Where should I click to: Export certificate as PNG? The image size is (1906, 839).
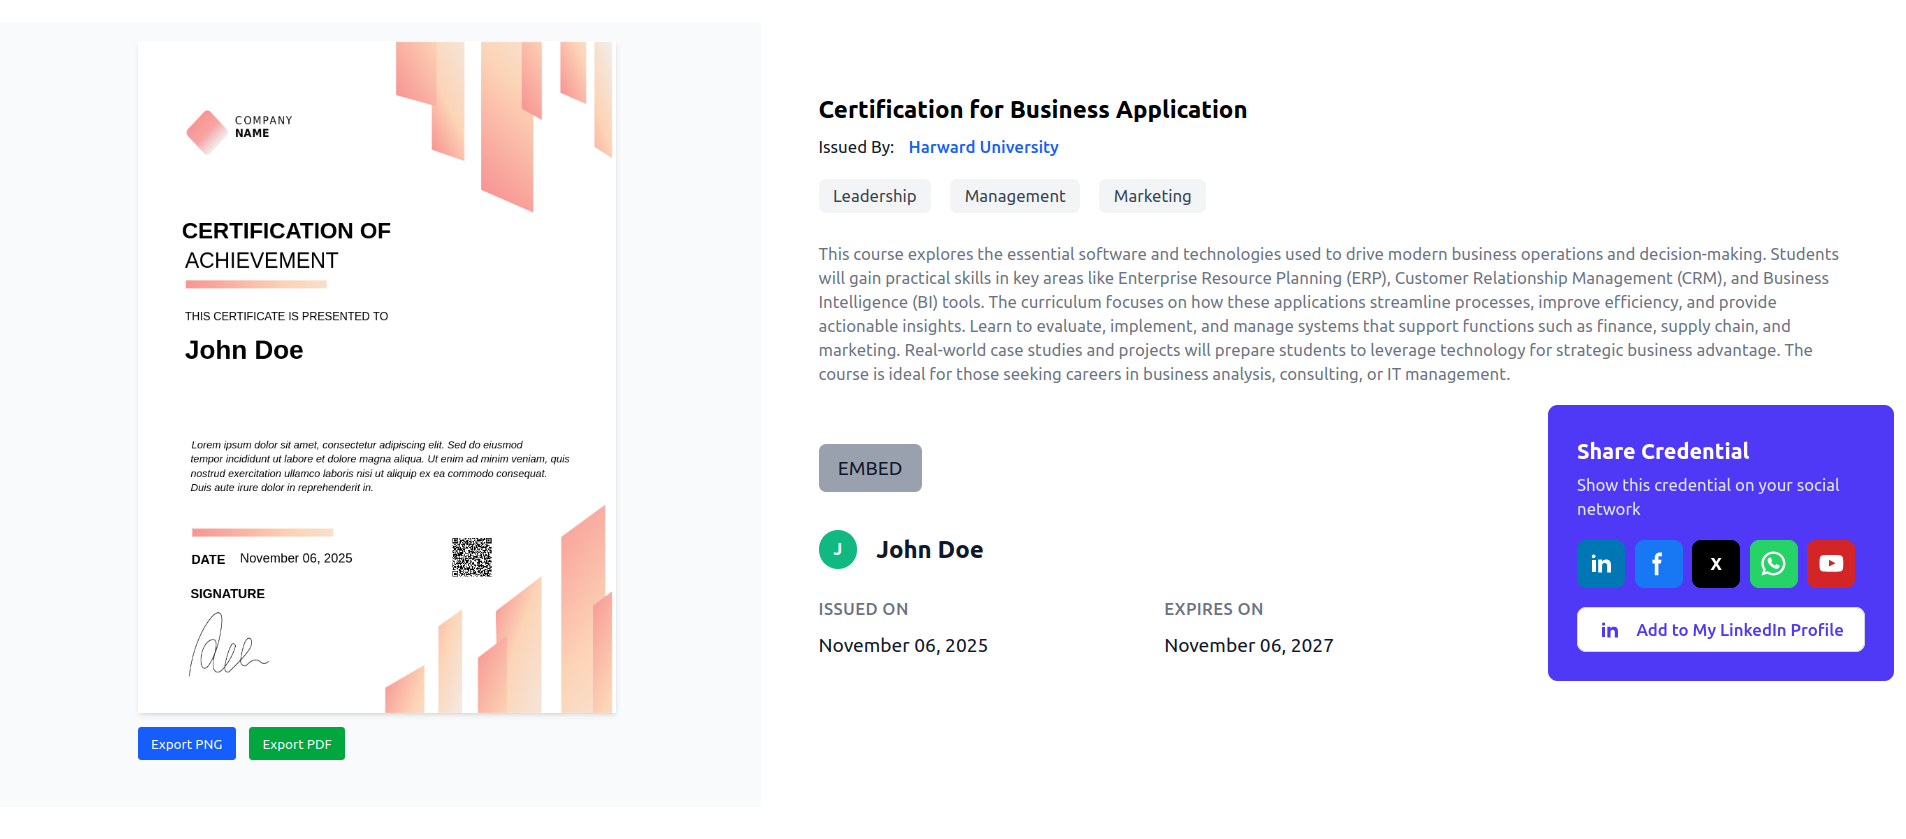click(187, 744)
